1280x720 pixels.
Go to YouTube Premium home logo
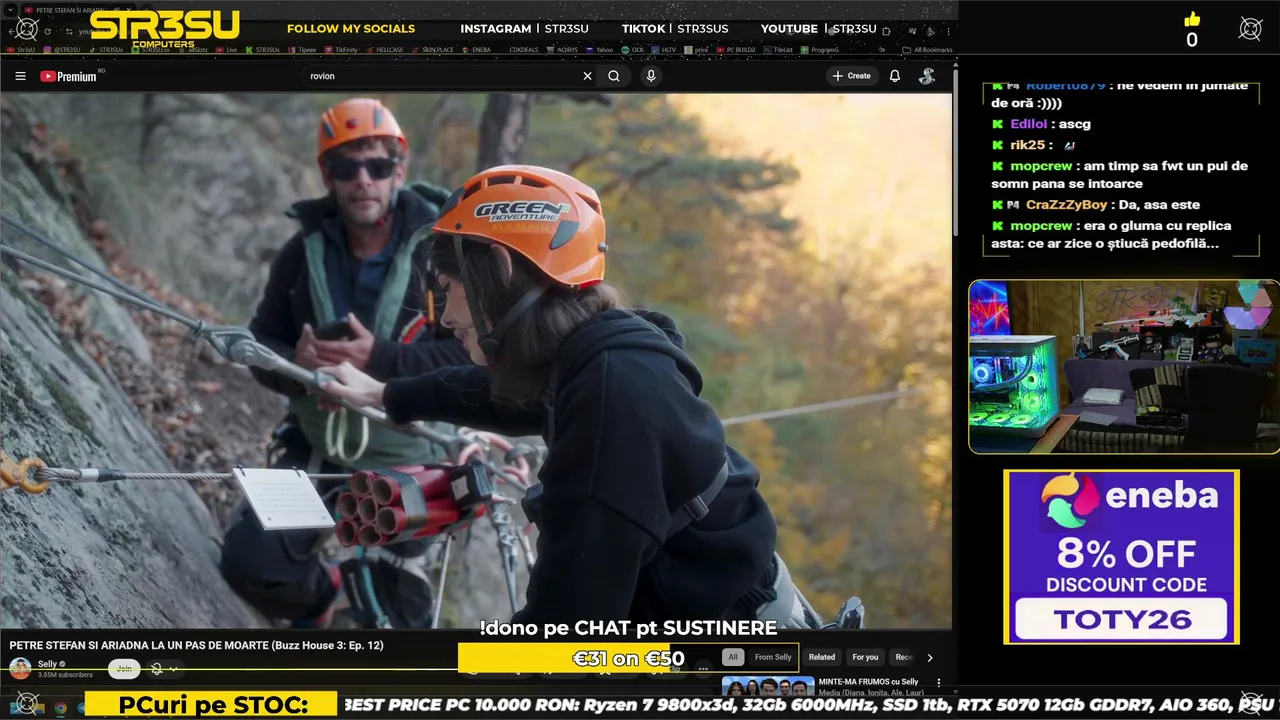click(x=68, y=76)
